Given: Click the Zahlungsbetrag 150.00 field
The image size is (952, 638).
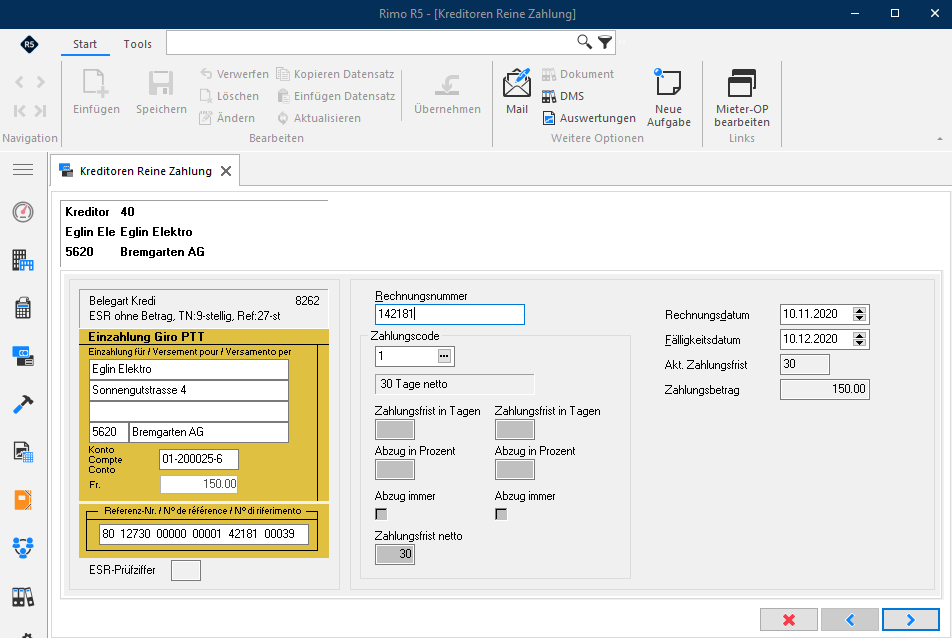Looking at the screenshot, I should pos(824,389).
